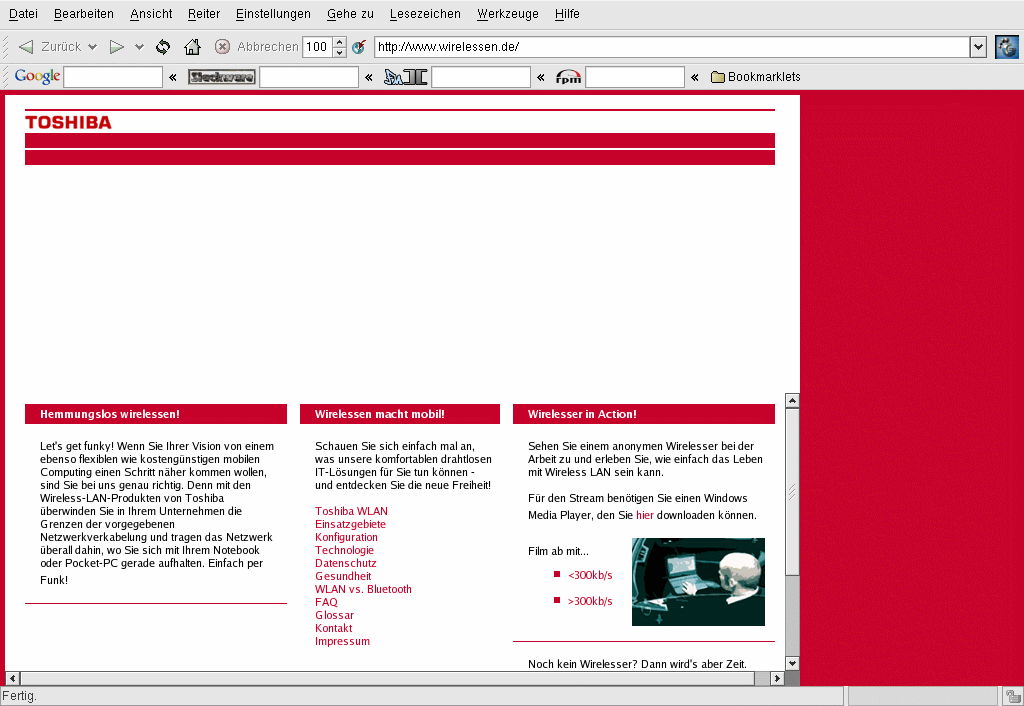Increase the zoom level with the up stepper
The image size is (1024, 706).
coord(340,42)
